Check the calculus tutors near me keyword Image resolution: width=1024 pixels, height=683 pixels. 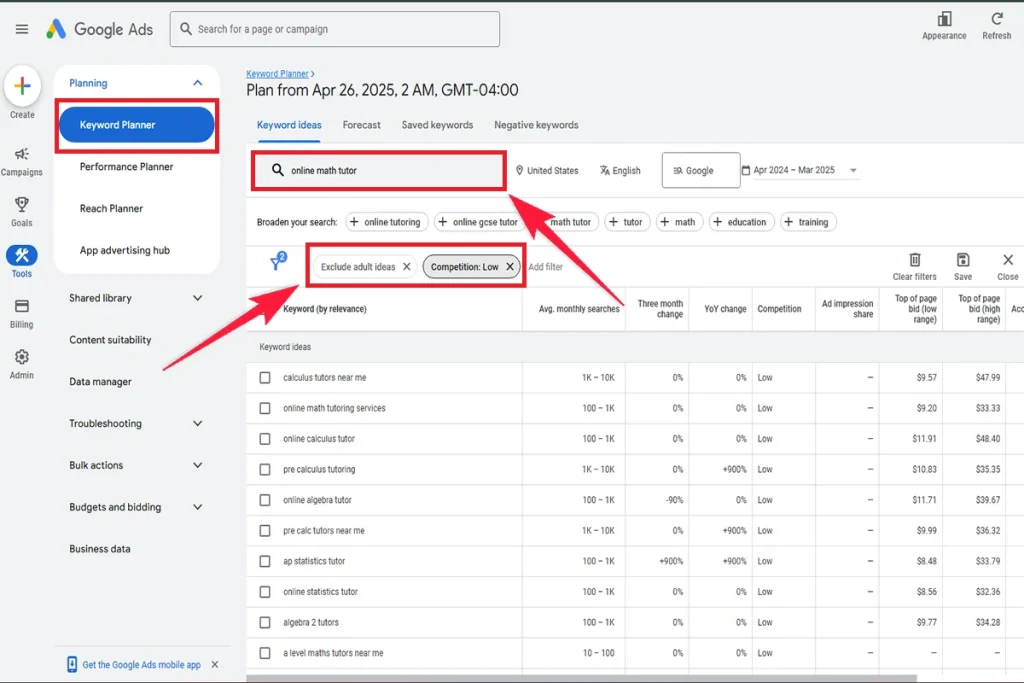pyautogui.click(x=265, y=378)
